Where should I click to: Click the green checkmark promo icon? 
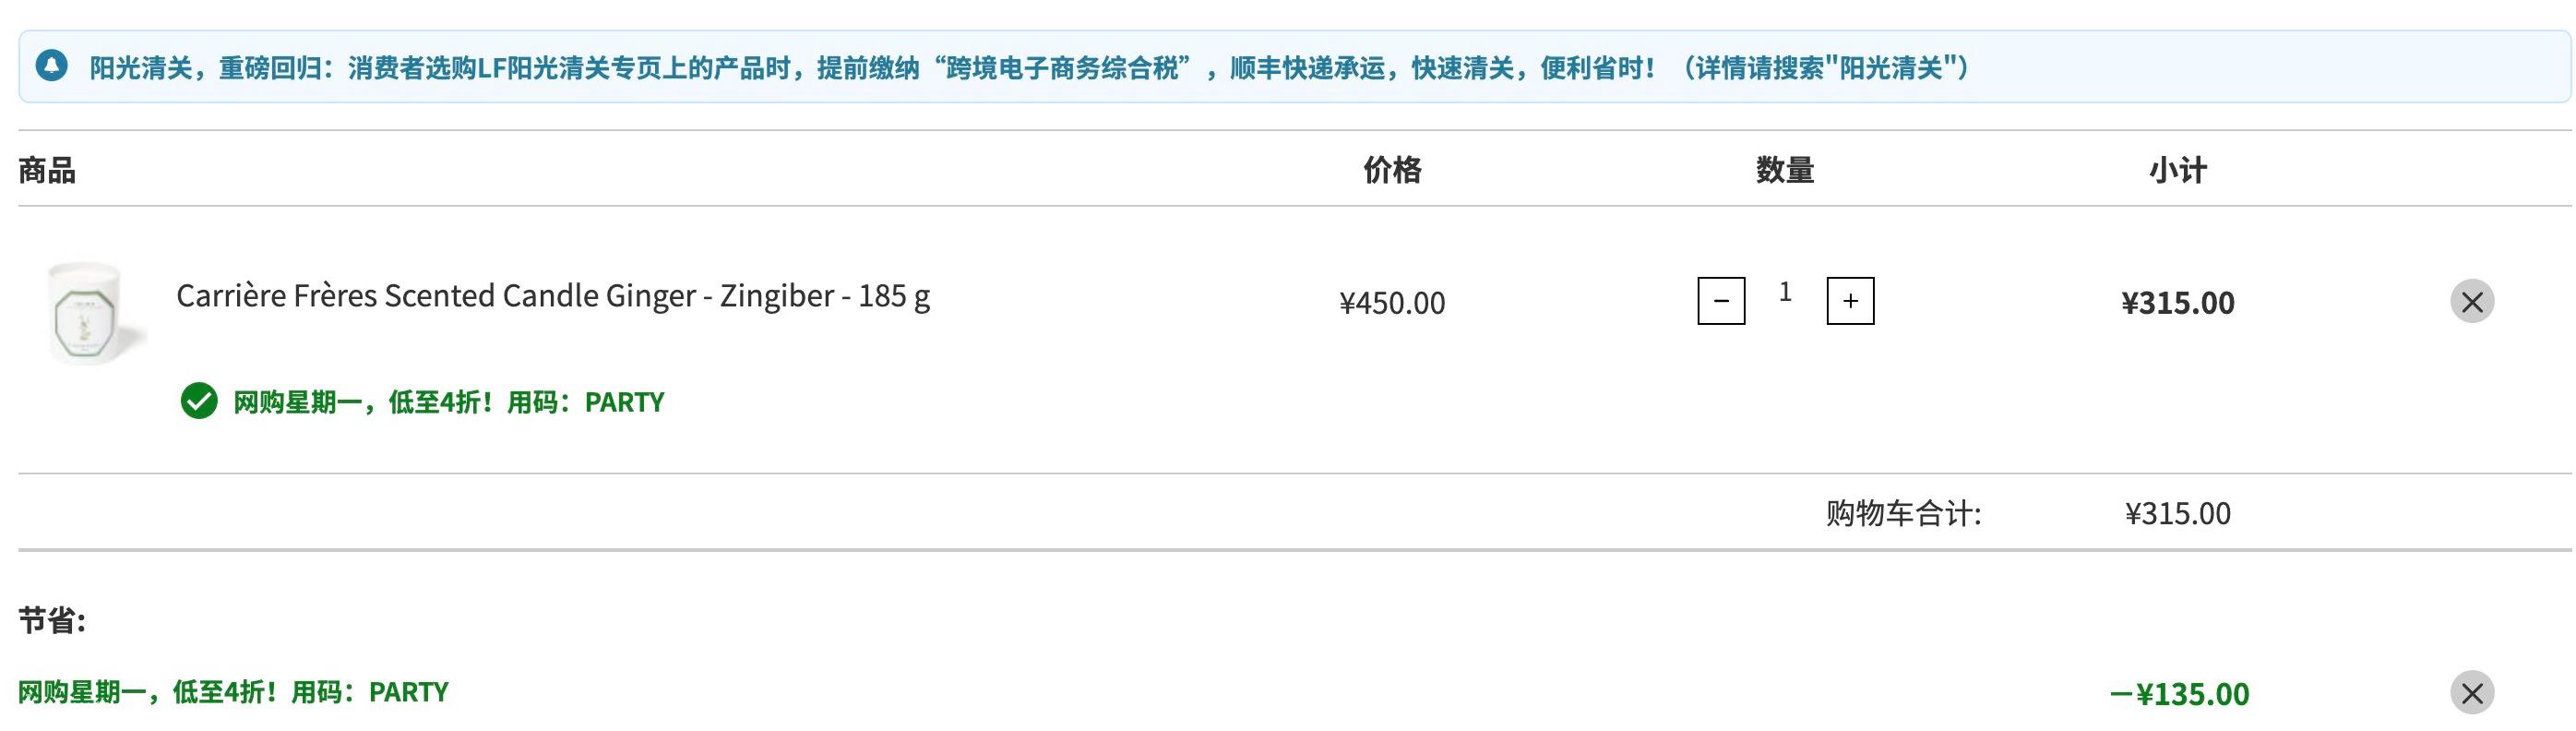199,401
